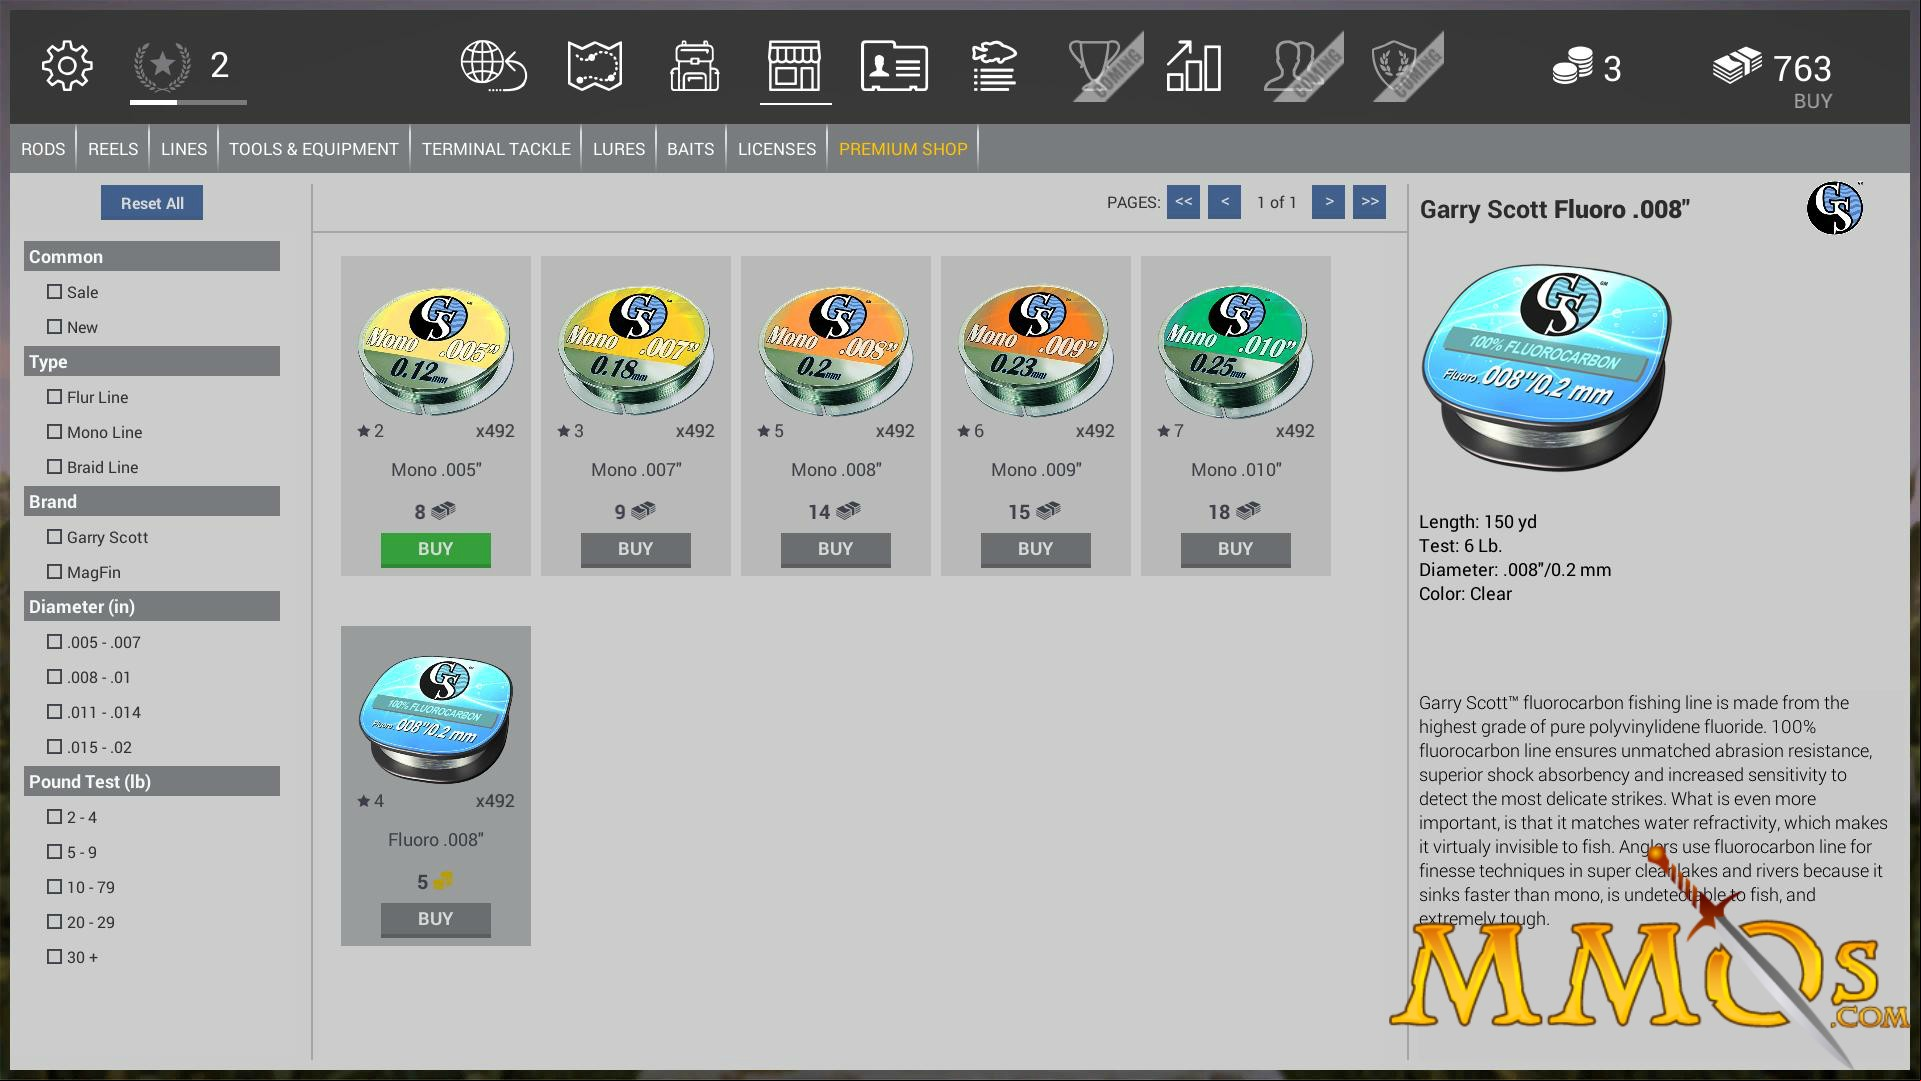Viewport: 1921px width, 1081px height.
Task: Check the MagFin brand filter
Action: click(55, 572)
